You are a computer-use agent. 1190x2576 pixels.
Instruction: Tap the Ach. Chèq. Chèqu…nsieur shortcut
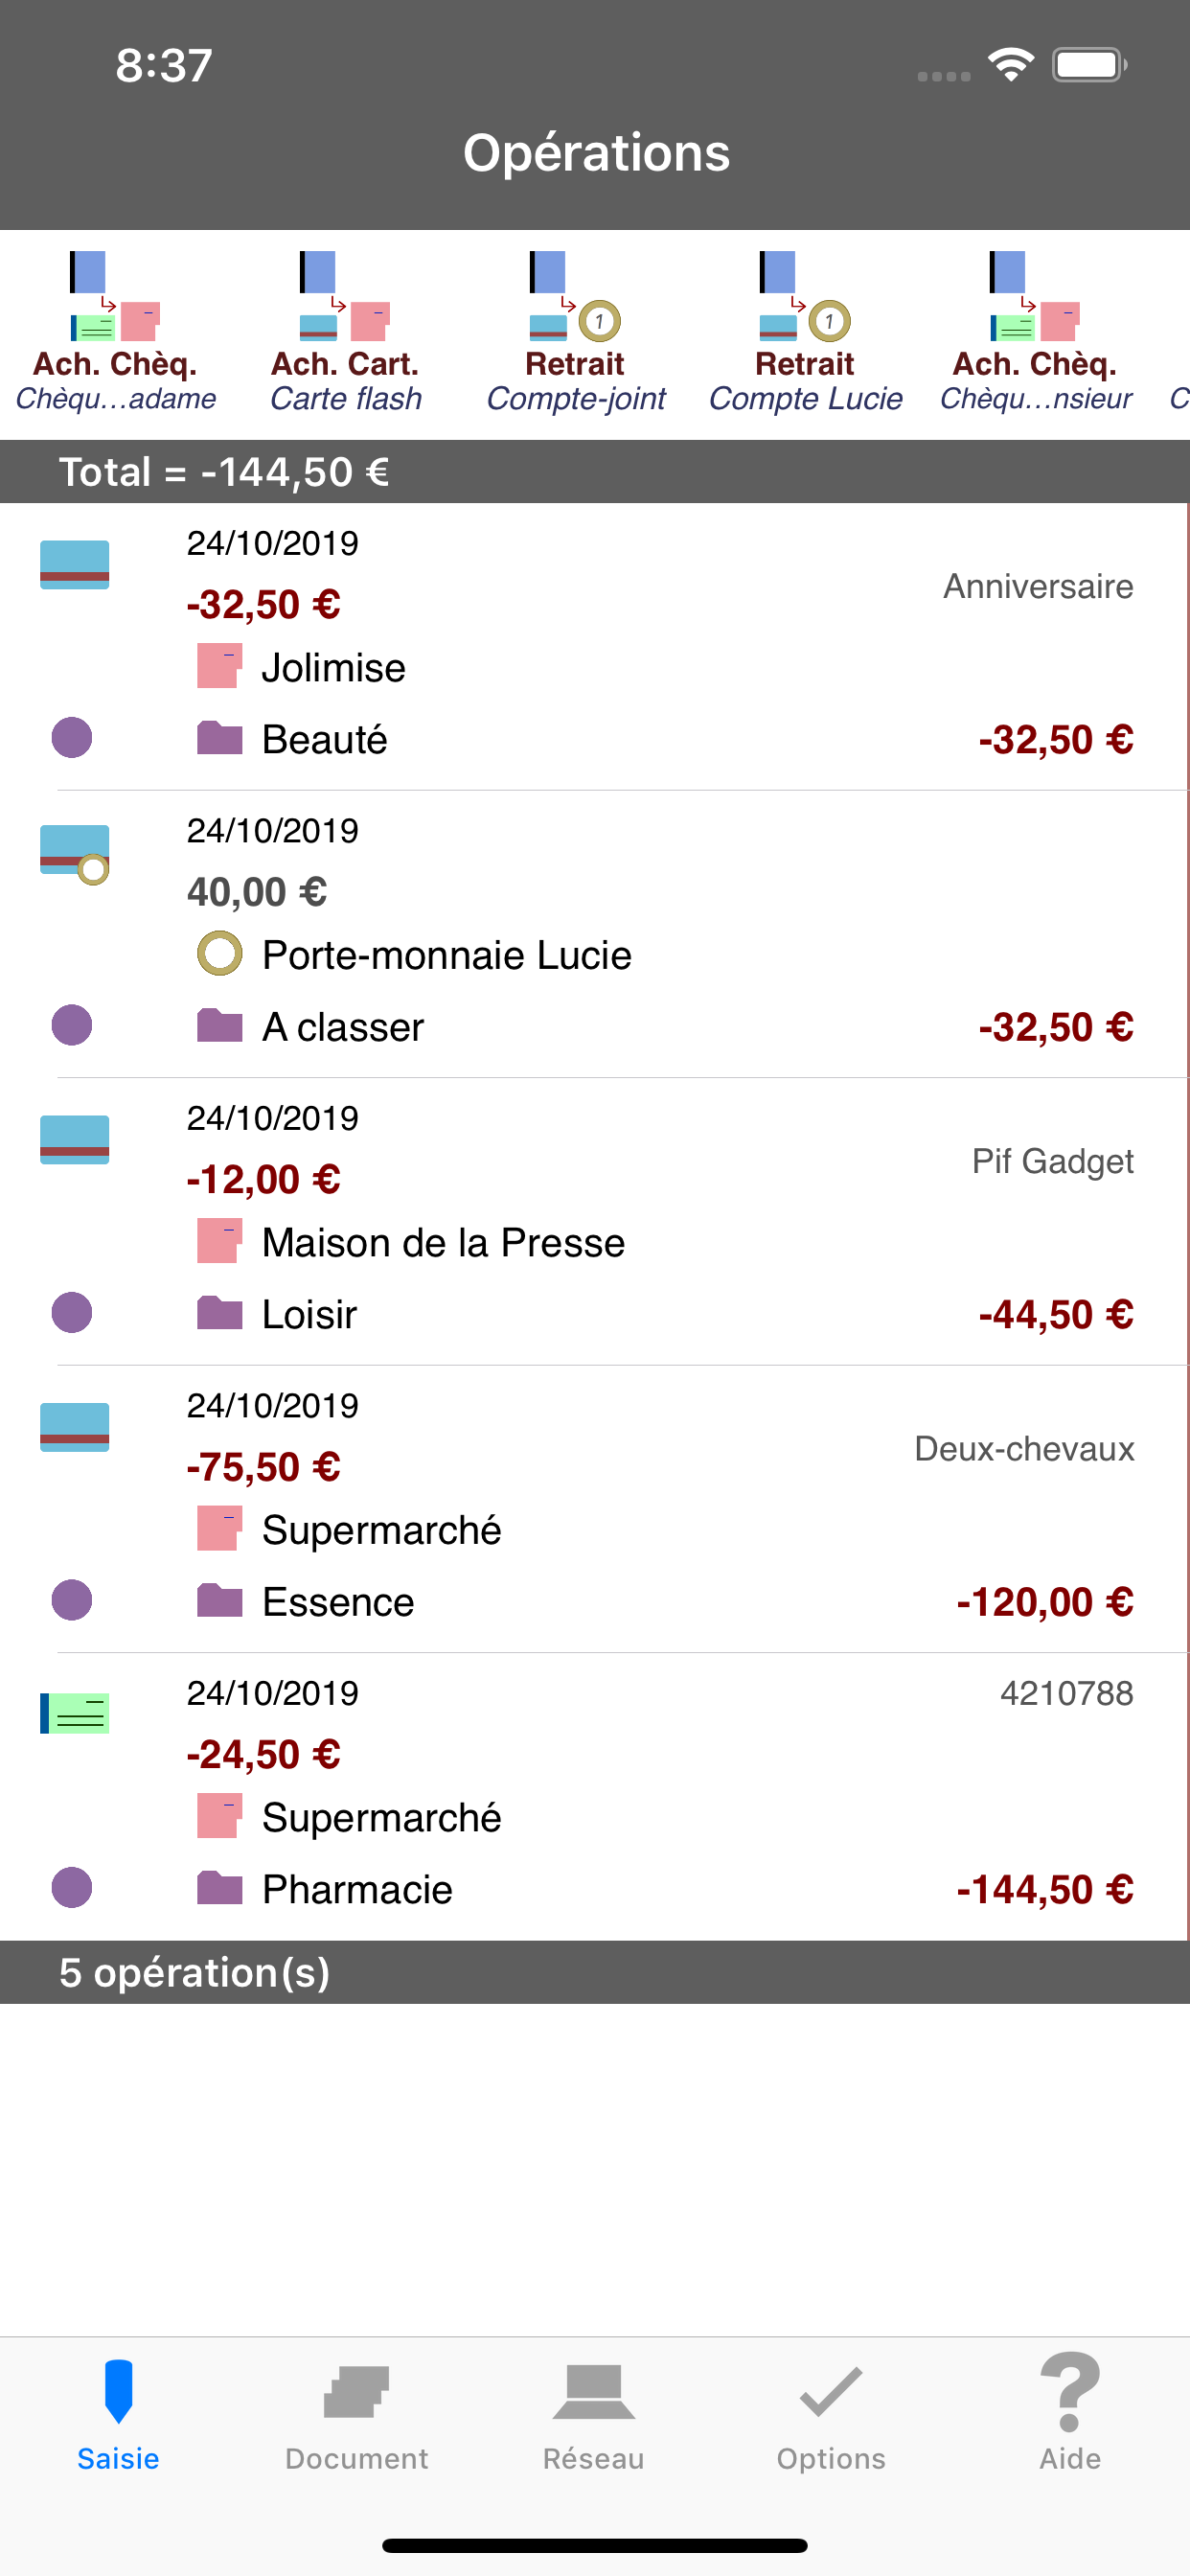pyautogui.click(x=1035, y=332)
